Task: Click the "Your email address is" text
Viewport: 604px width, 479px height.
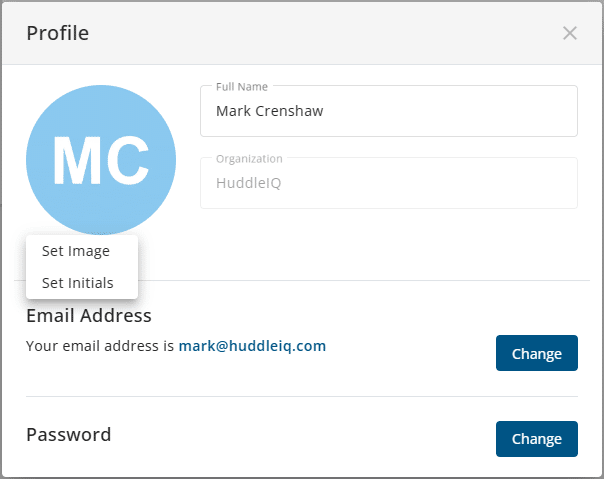Action: tap(100, 347)
